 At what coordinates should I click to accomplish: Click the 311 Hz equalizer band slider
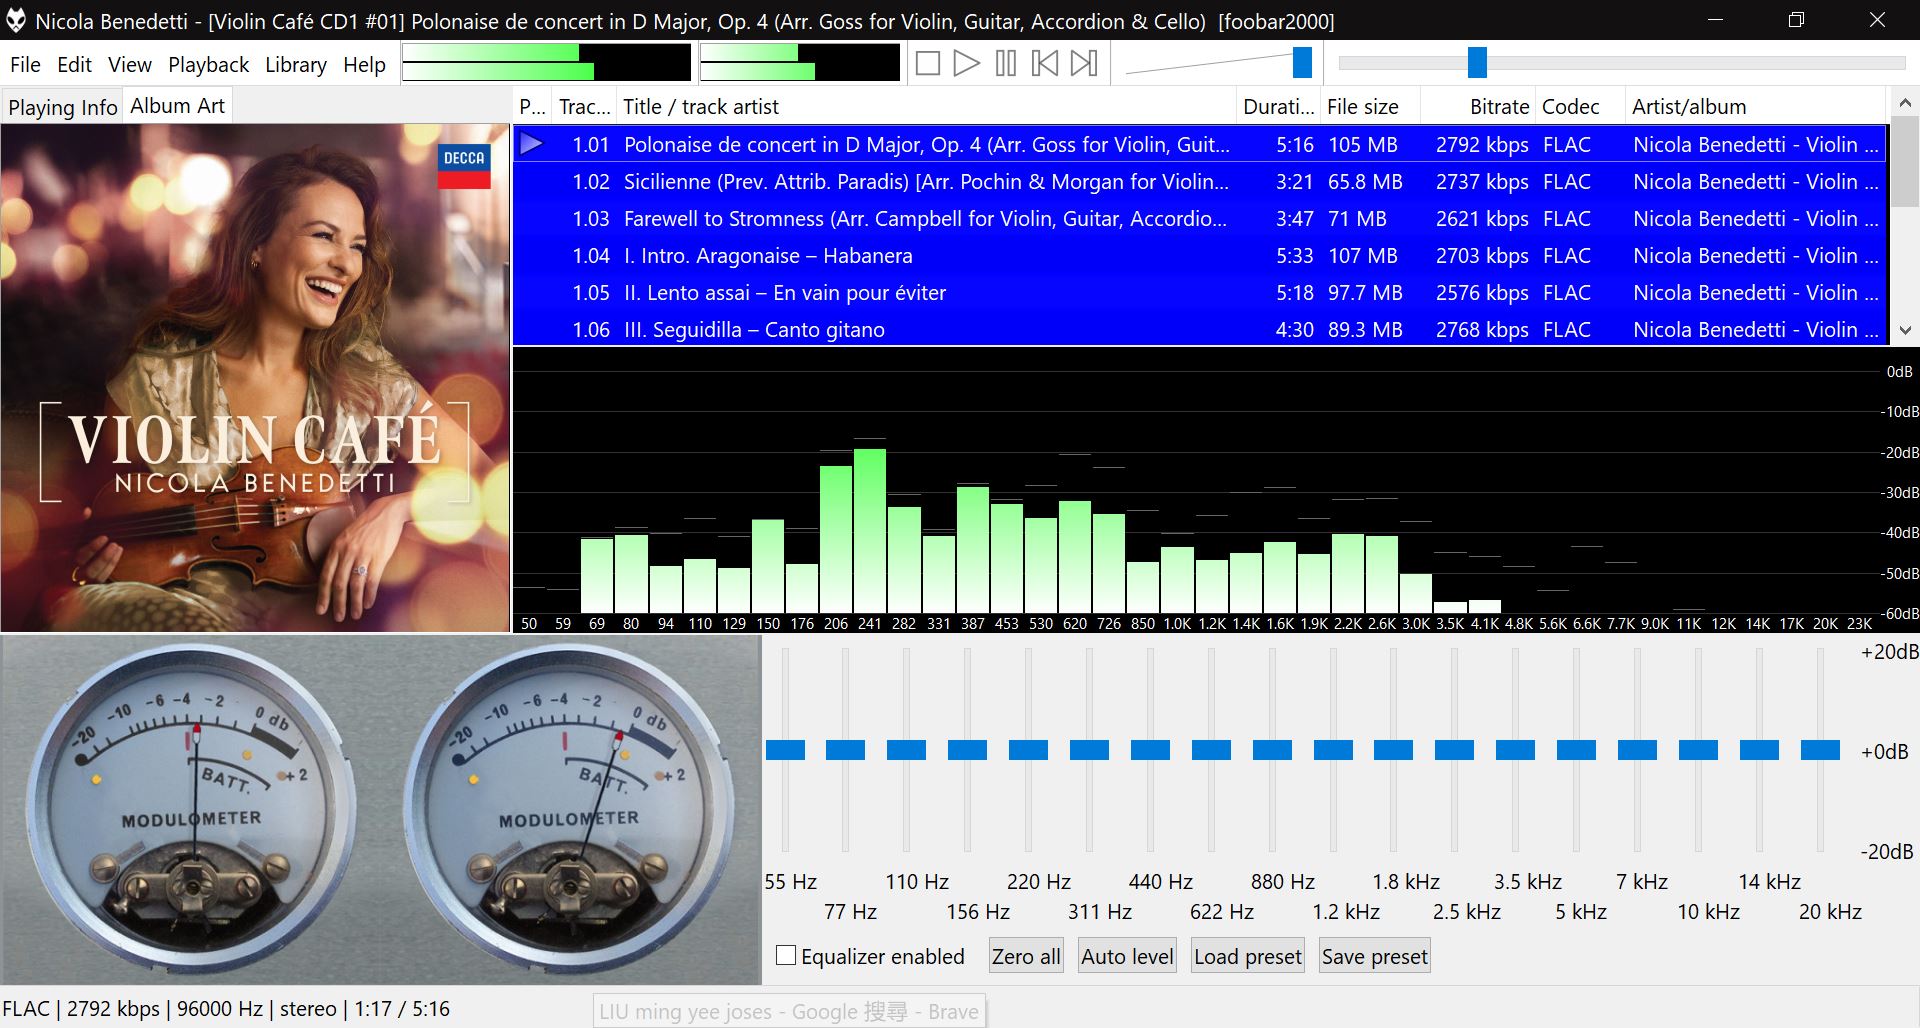[x=1090, y=750]
